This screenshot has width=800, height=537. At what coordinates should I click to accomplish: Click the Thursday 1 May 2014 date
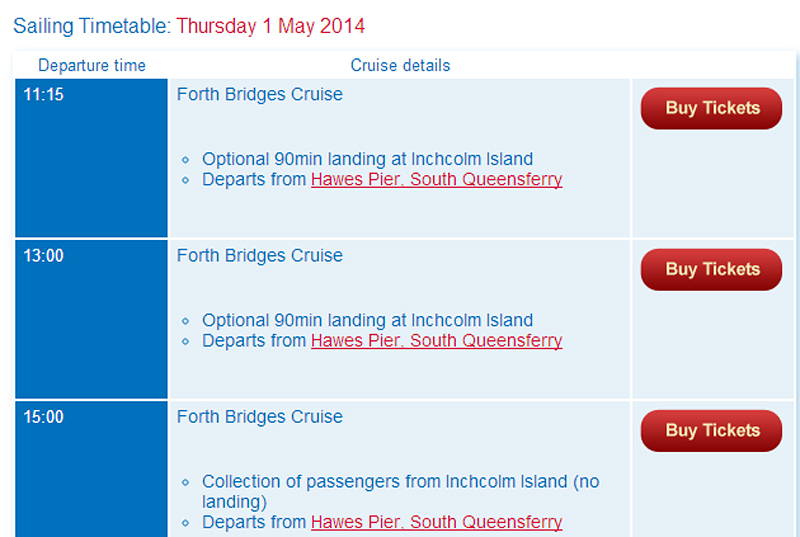click(x=270, y=26)
